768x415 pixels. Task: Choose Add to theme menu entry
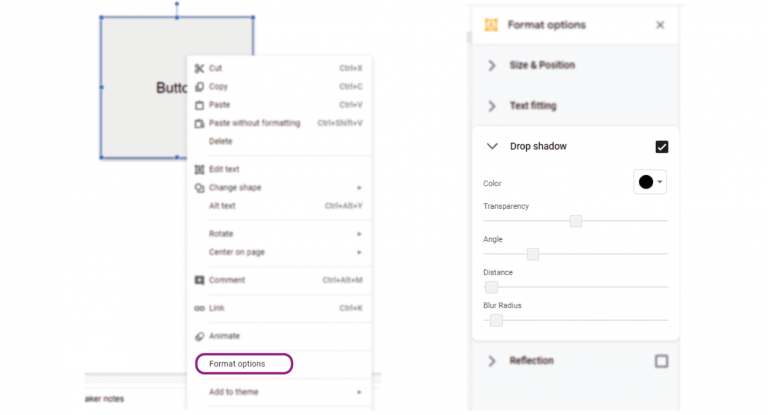click(234, 392)
